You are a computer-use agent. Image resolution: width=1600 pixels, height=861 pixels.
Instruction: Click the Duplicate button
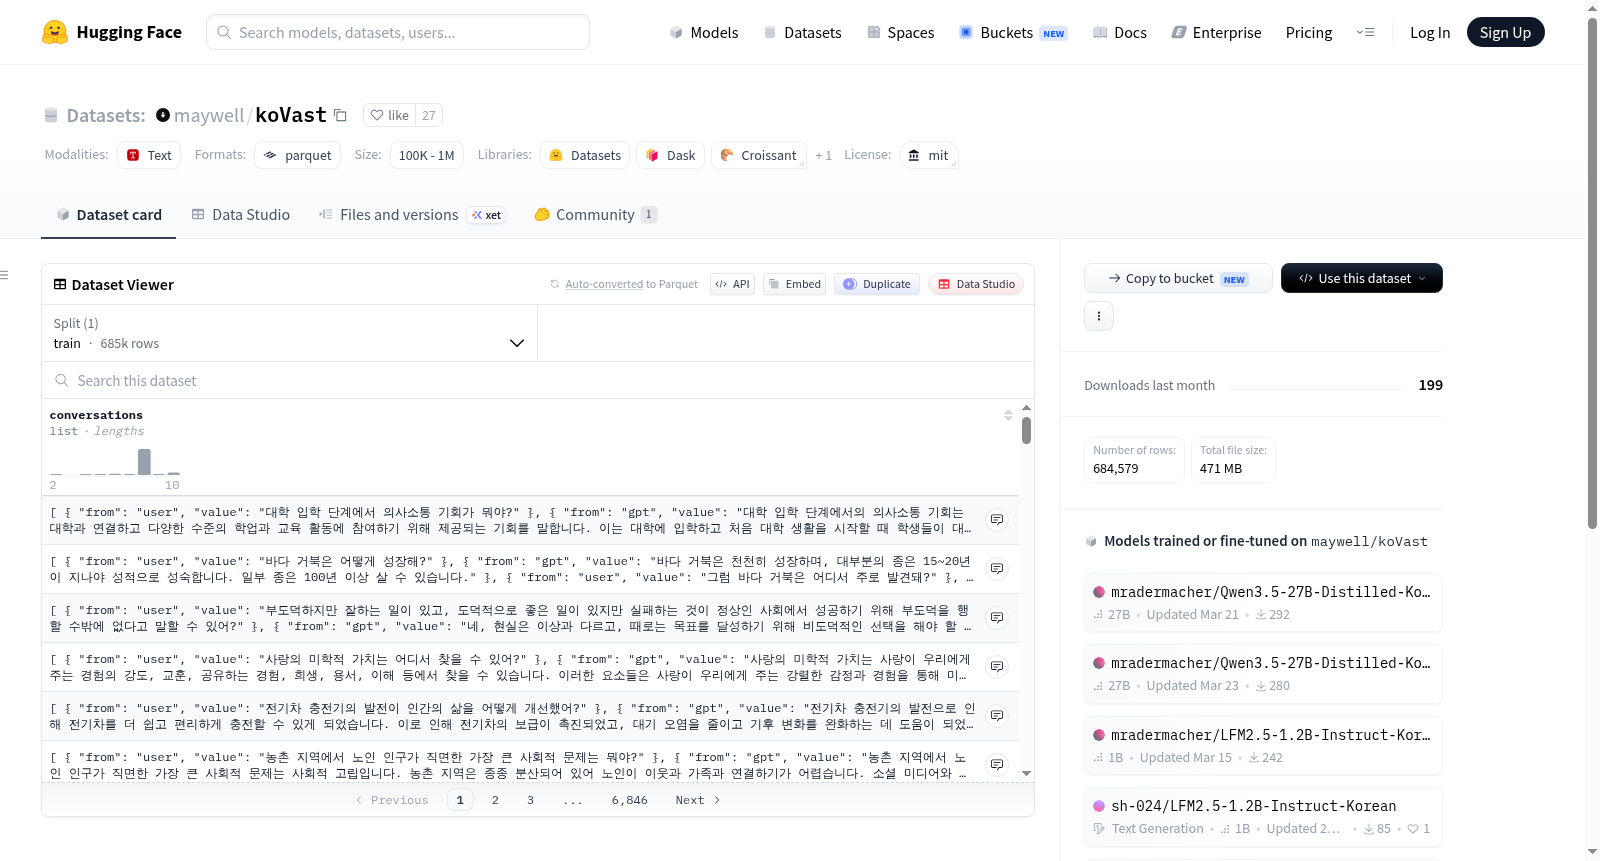tap(877, 284)
